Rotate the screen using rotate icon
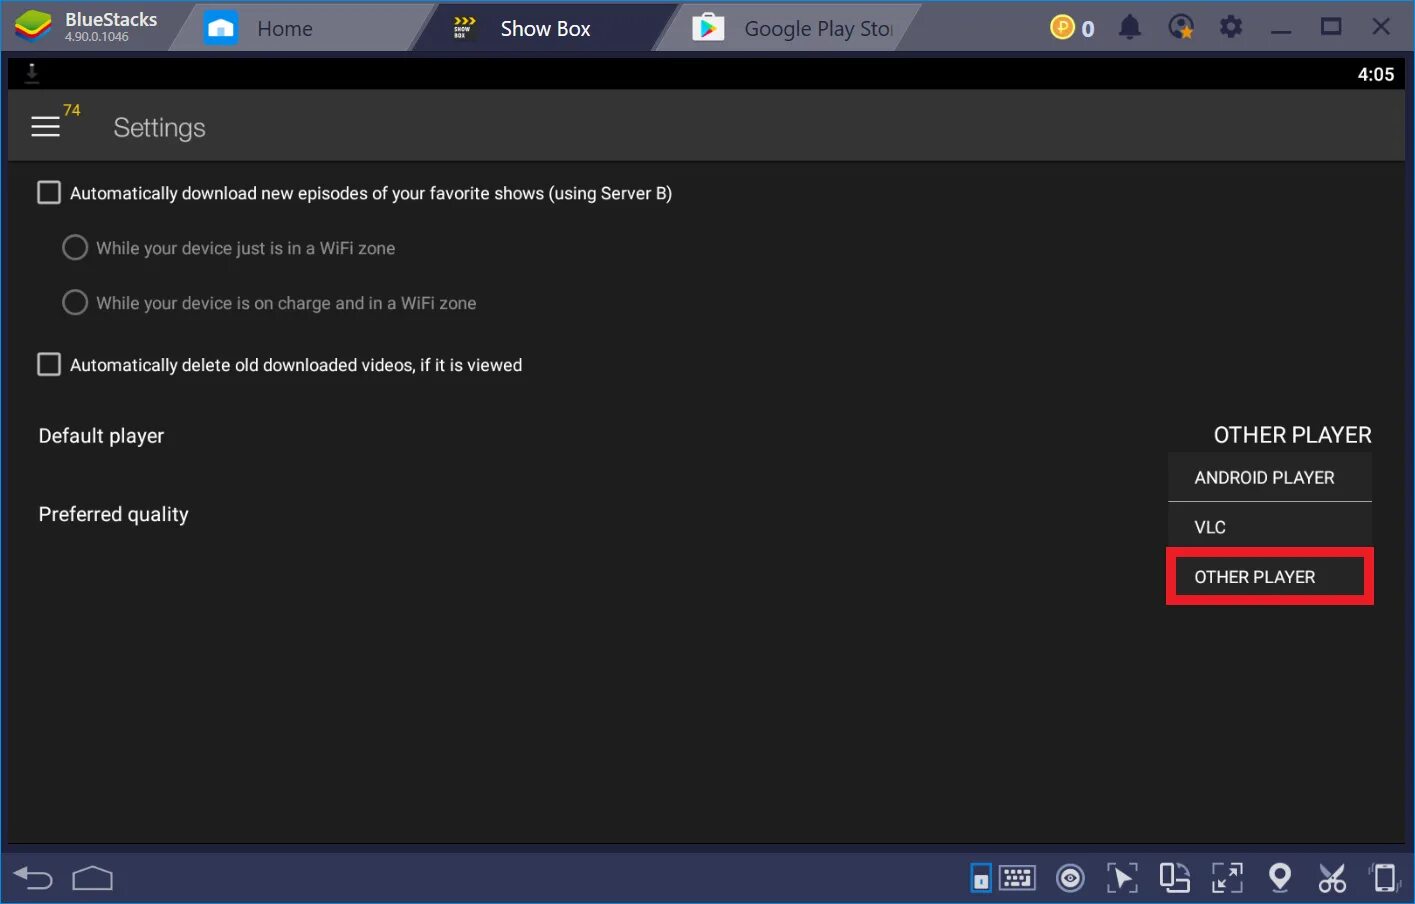 click(x=1175, y=878)
